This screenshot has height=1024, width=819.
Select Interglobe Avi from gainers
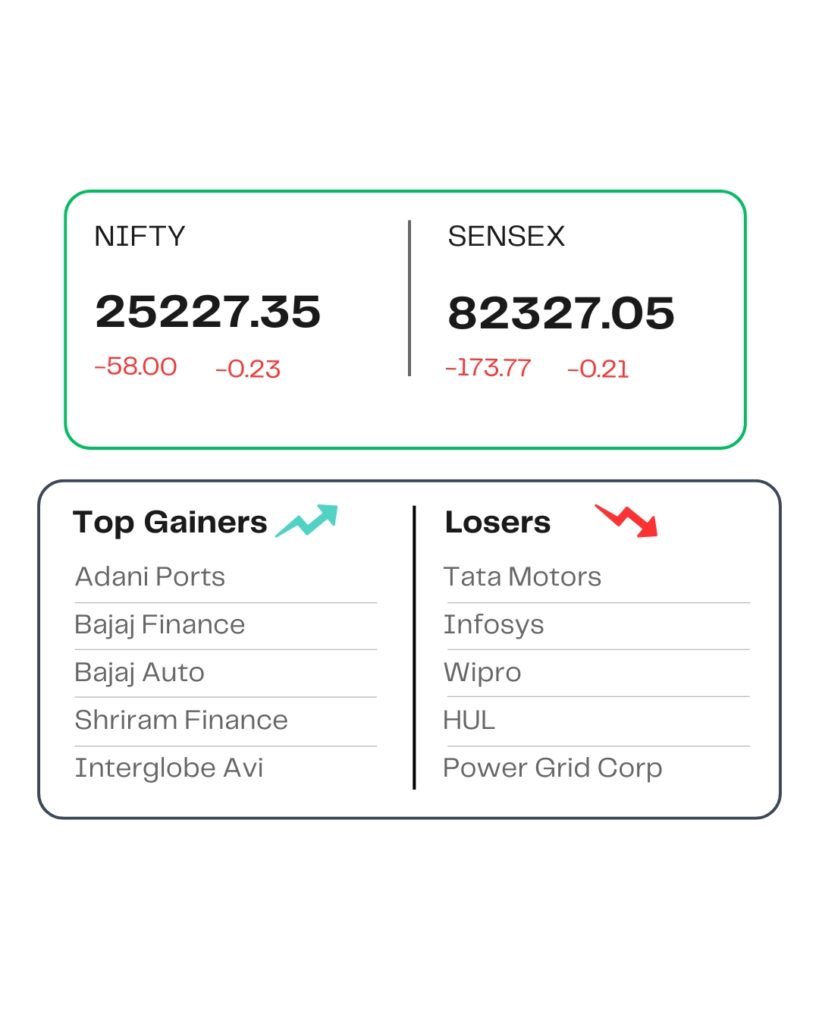click(169, 768)
